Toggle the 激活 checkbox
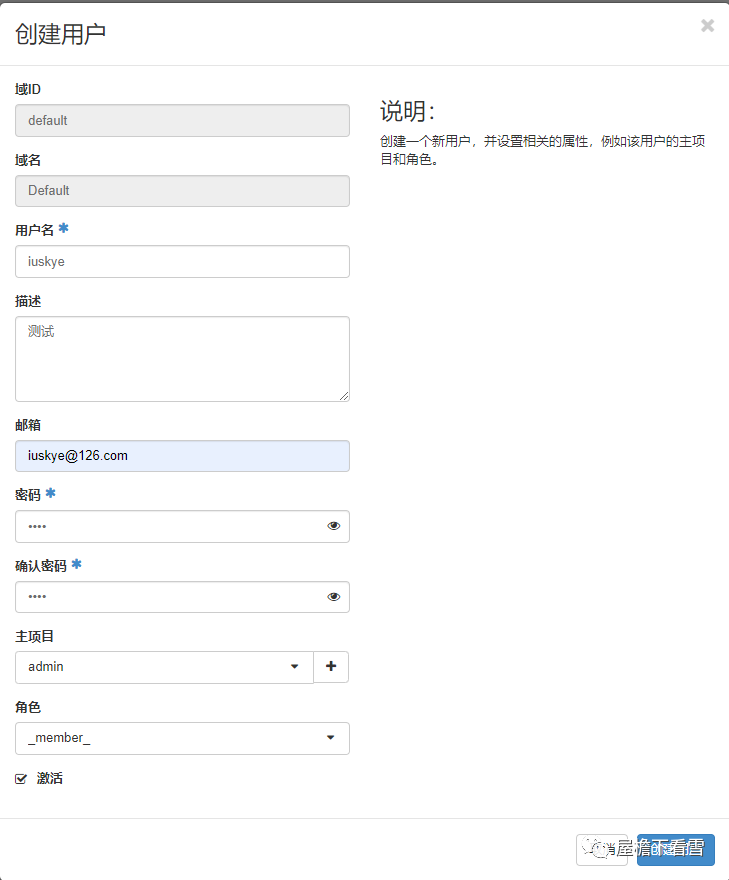Image resolution: width=729 pixels, height=880 pixels. tap(21, 778)
